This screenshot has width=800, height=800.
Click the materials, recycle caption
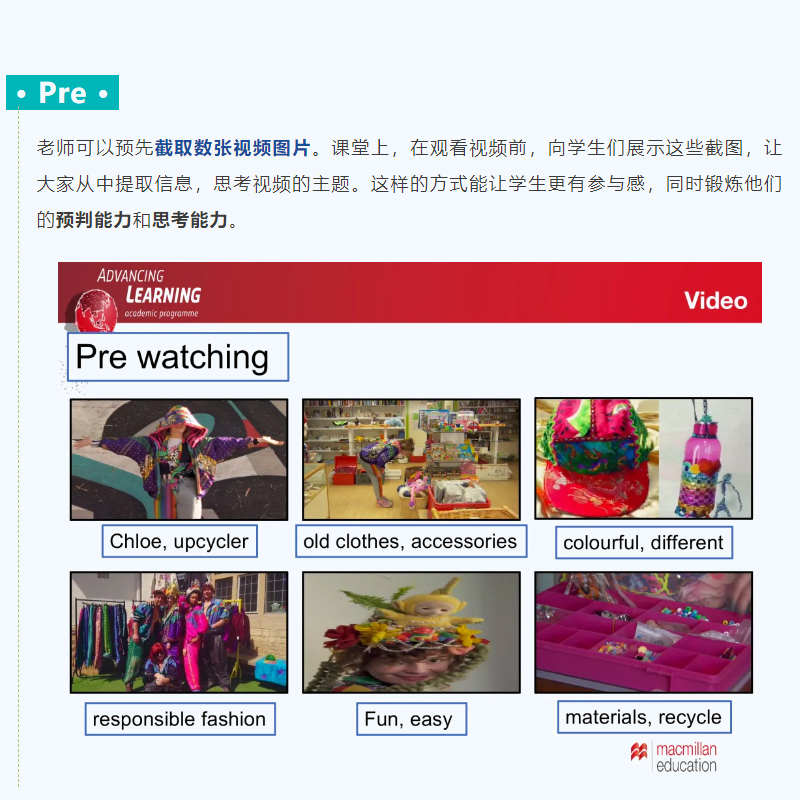point(644,717)
